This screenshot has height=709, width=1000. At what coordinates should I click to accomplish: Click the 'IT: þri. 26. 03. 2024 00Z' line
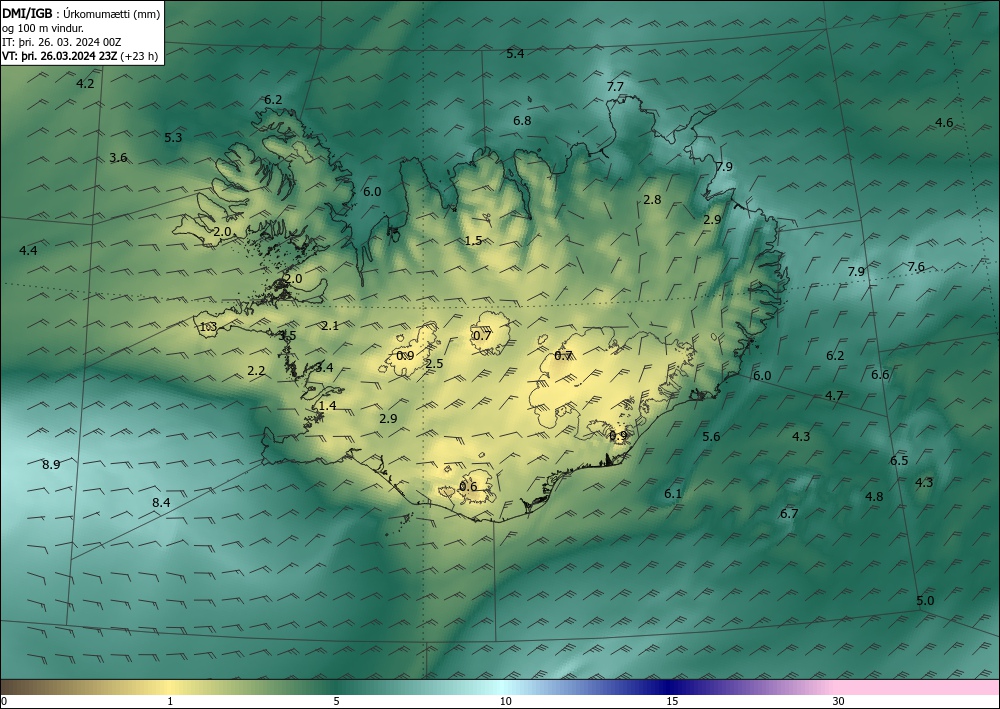pos(62,42)
